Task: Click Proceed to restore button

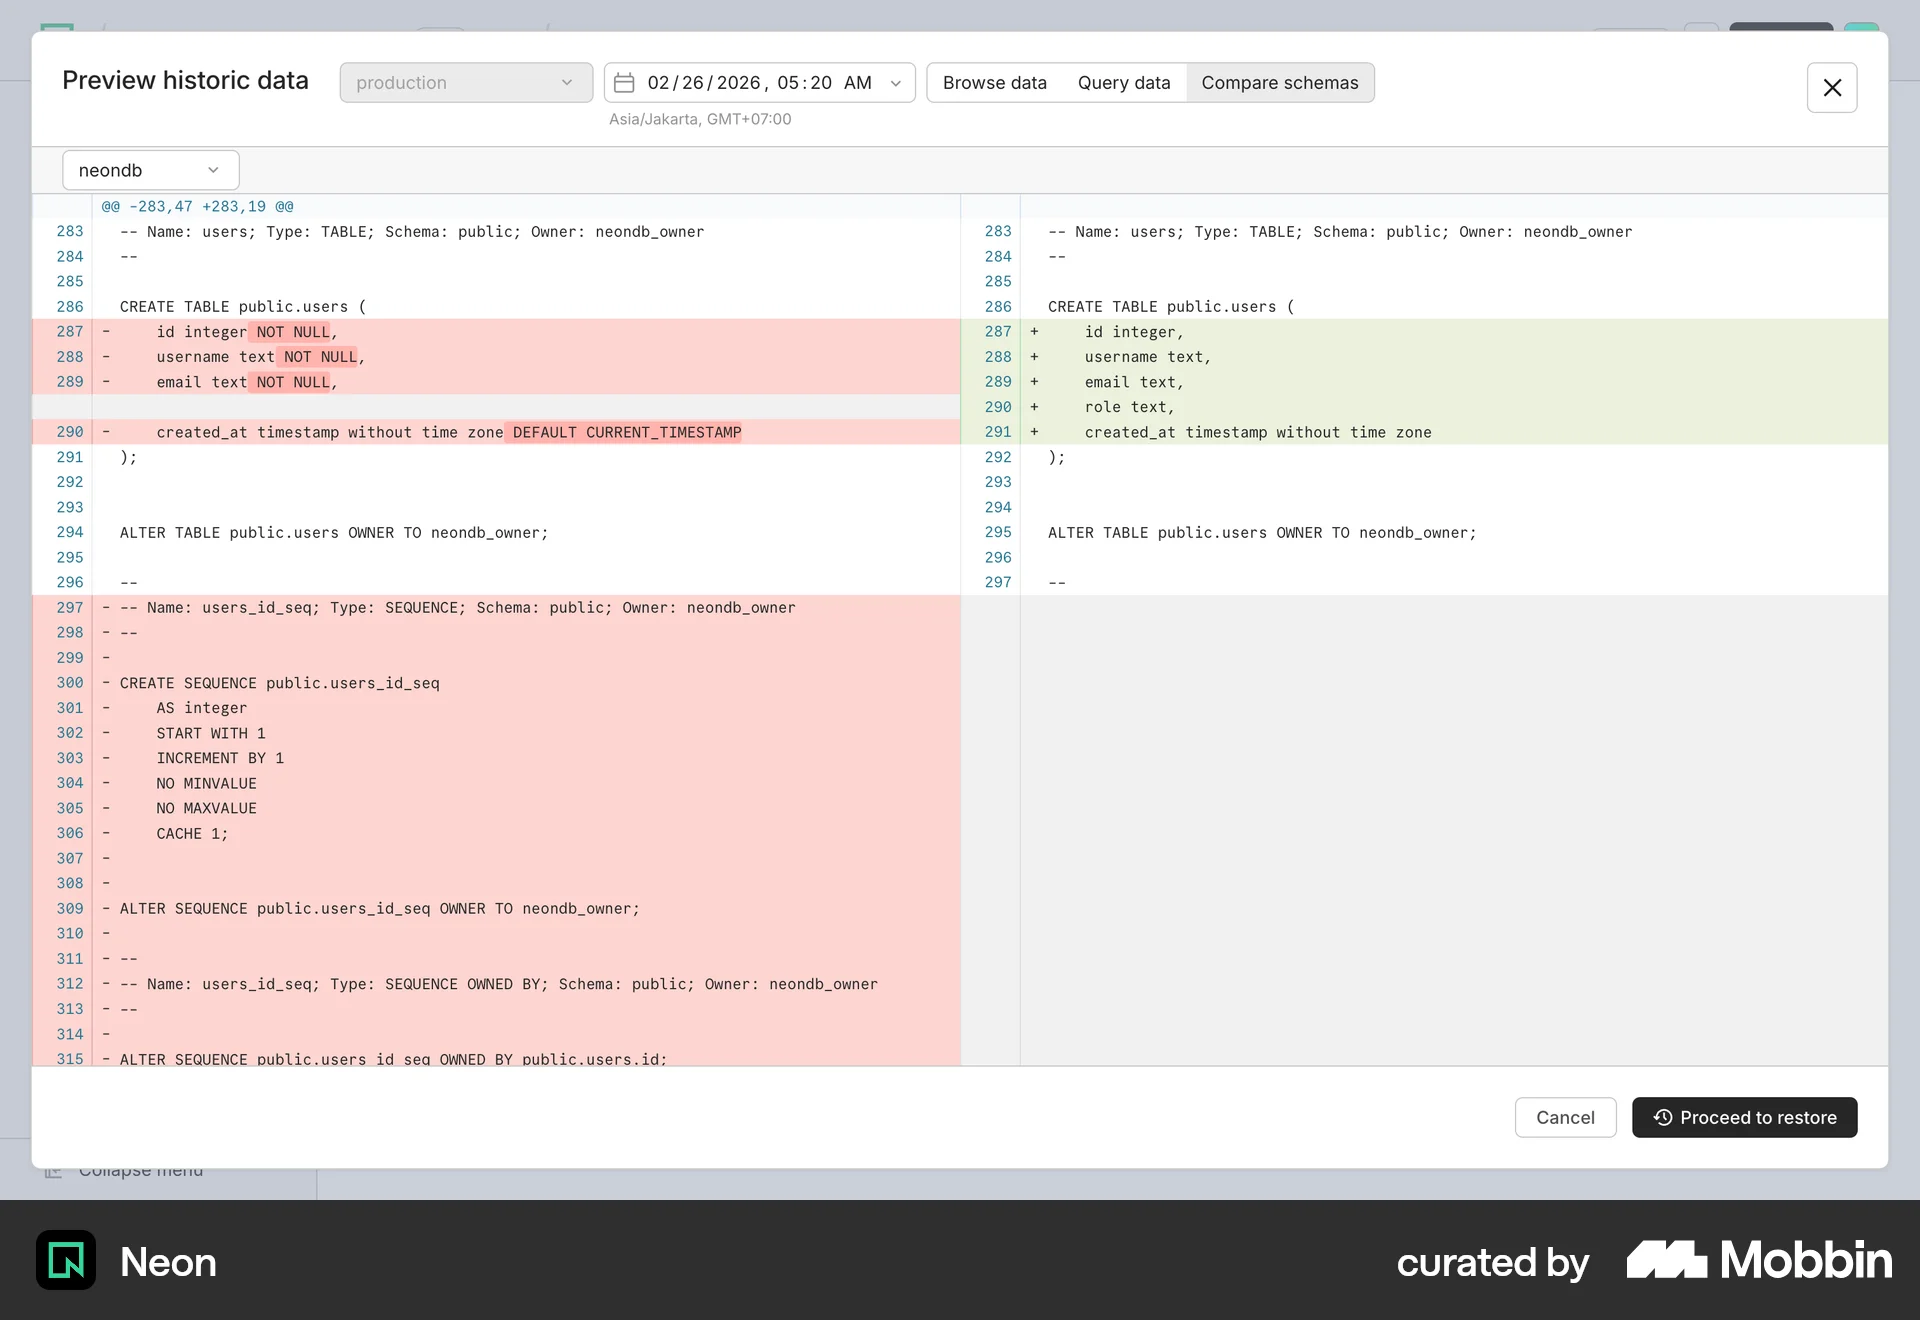Action: click(x=1744, y=1117)
